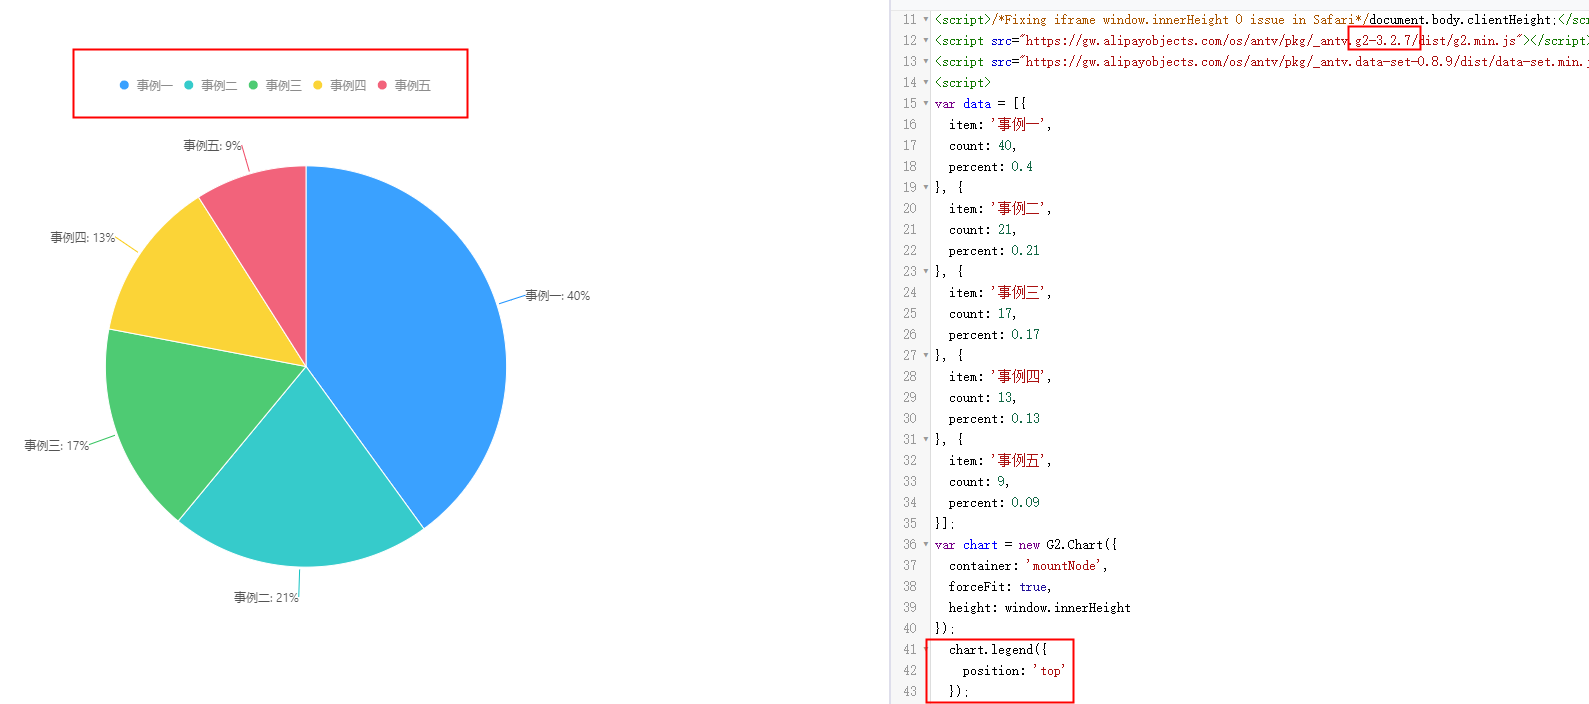The height and width of the screenshot is (704, 1589).
Task: Toggle 事例二 legend item
Action: tap(211, 86)
